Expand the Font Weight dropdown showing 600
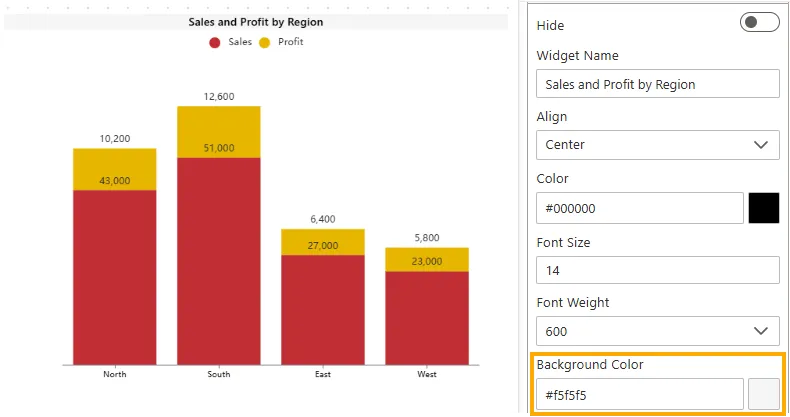790x417 pixels. (x=657, y=331)
